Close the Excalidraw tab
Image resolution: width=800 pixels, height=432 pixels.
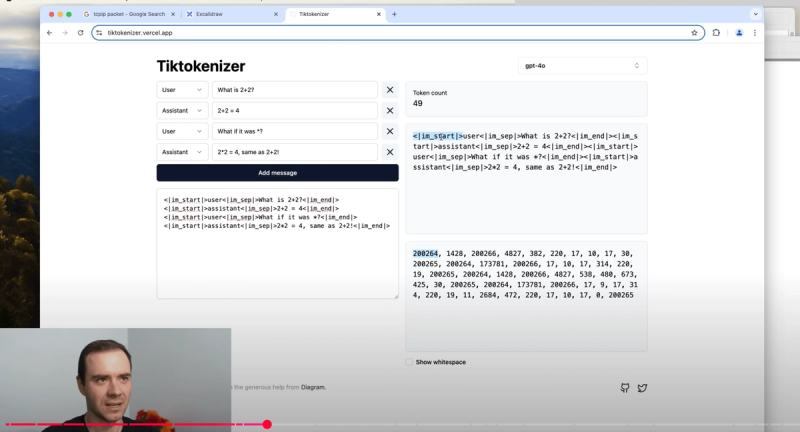[276, 14]
